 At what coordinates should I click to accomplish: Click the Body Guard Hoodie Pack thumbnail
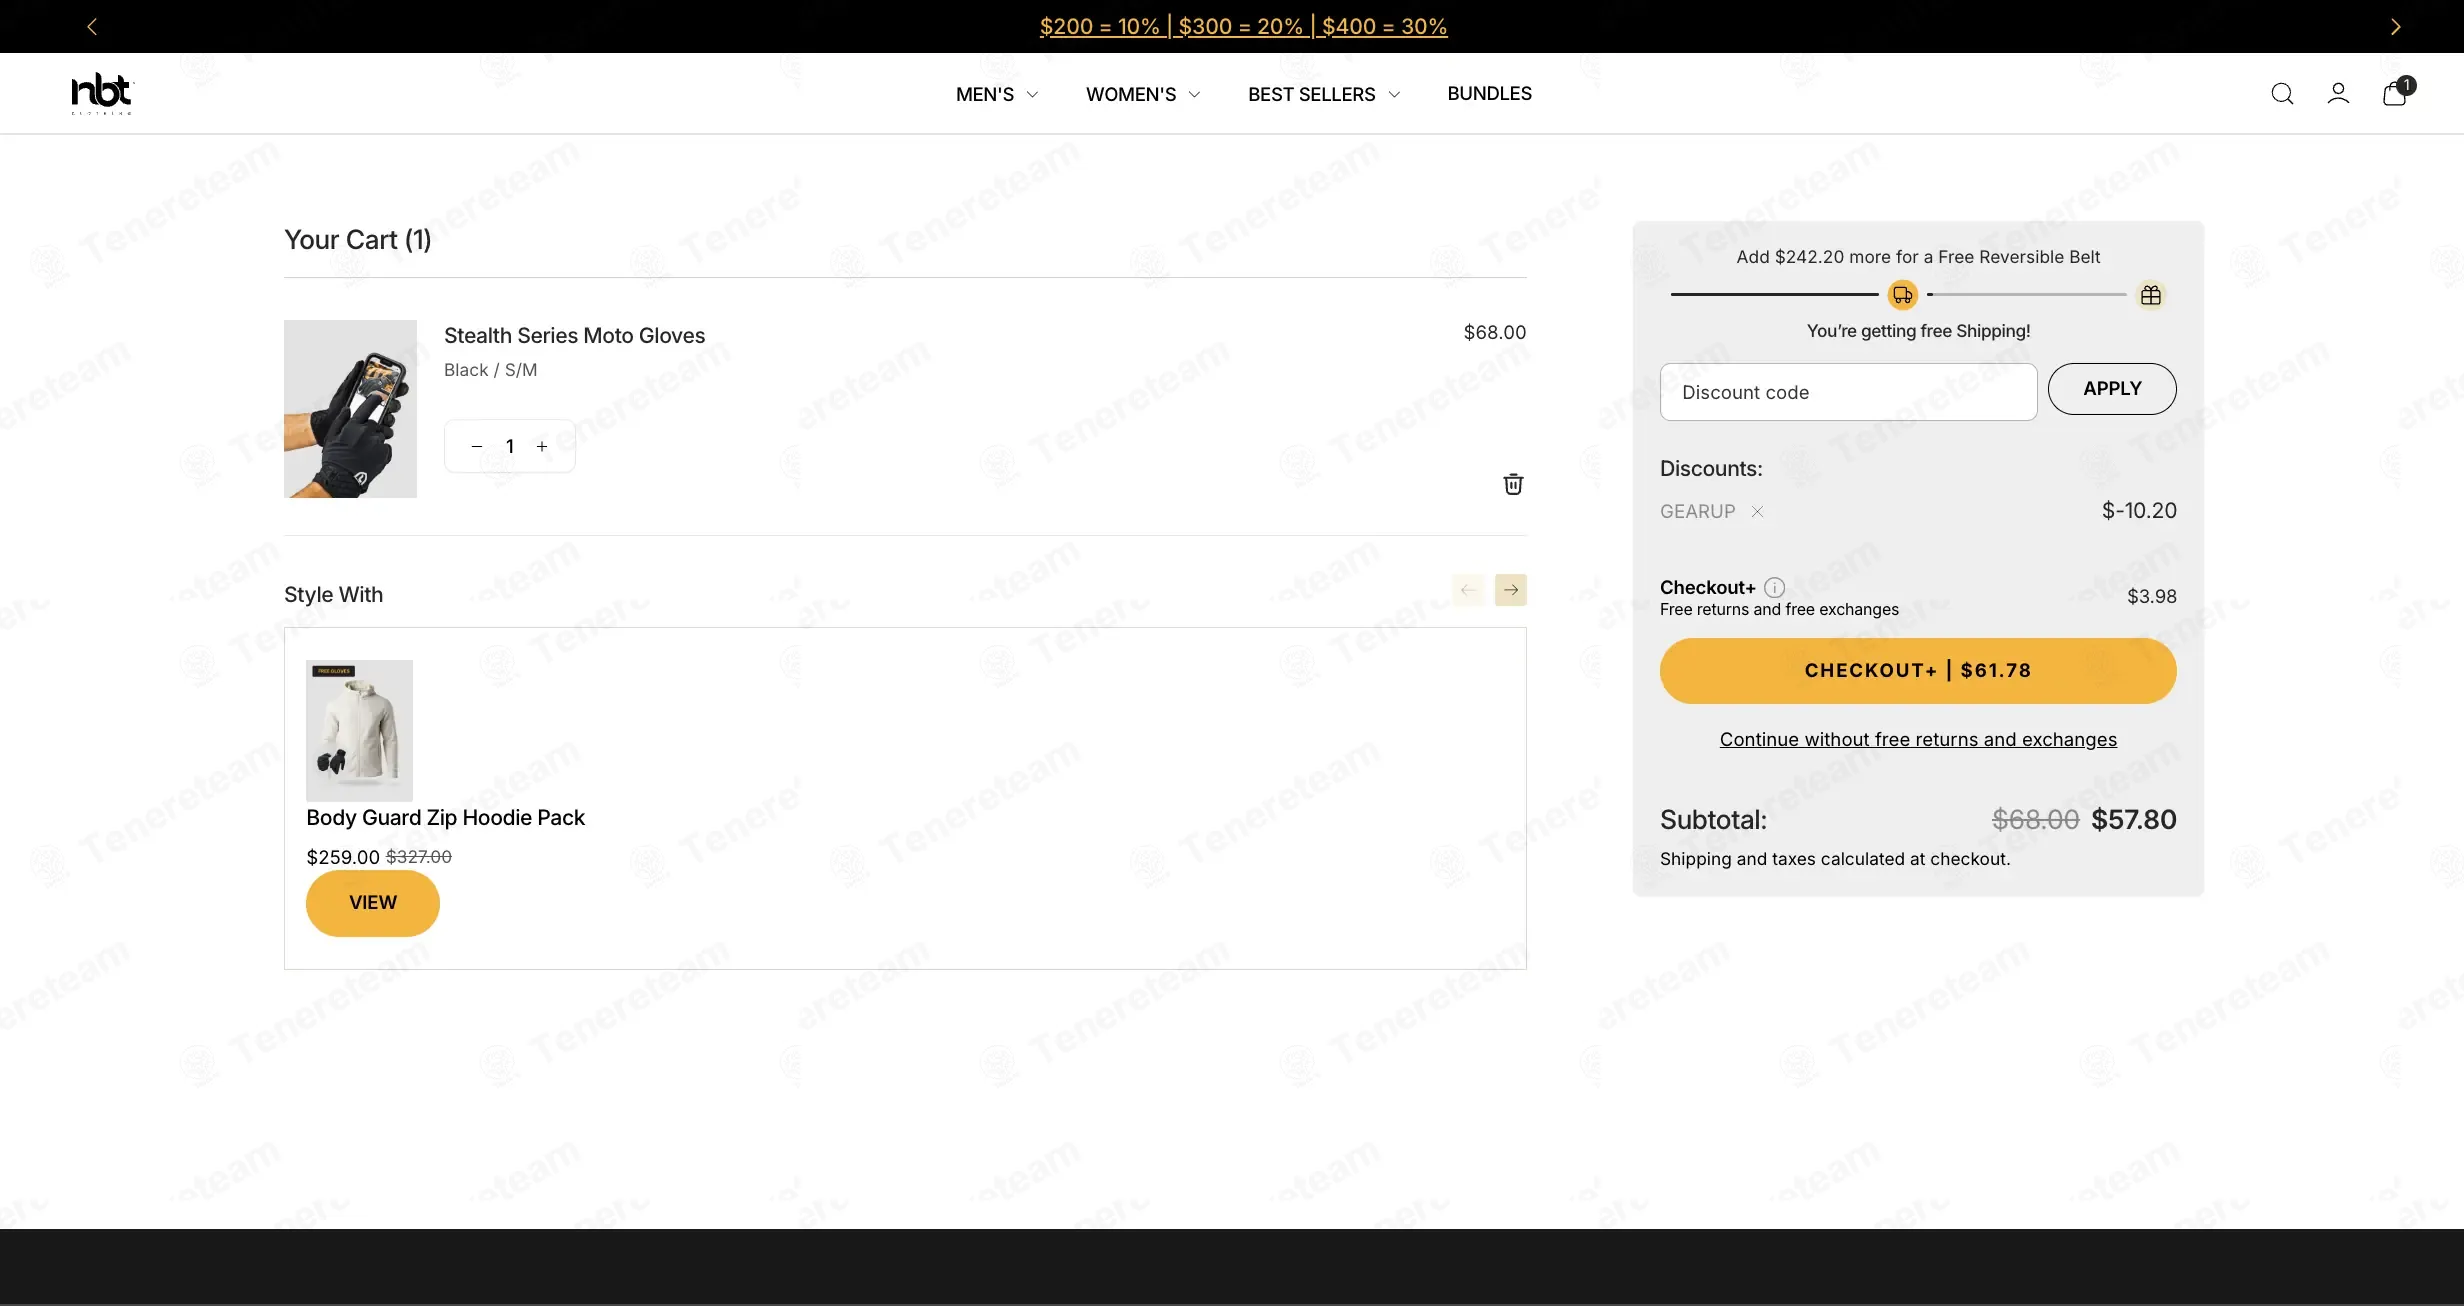(x=359, y=730)
